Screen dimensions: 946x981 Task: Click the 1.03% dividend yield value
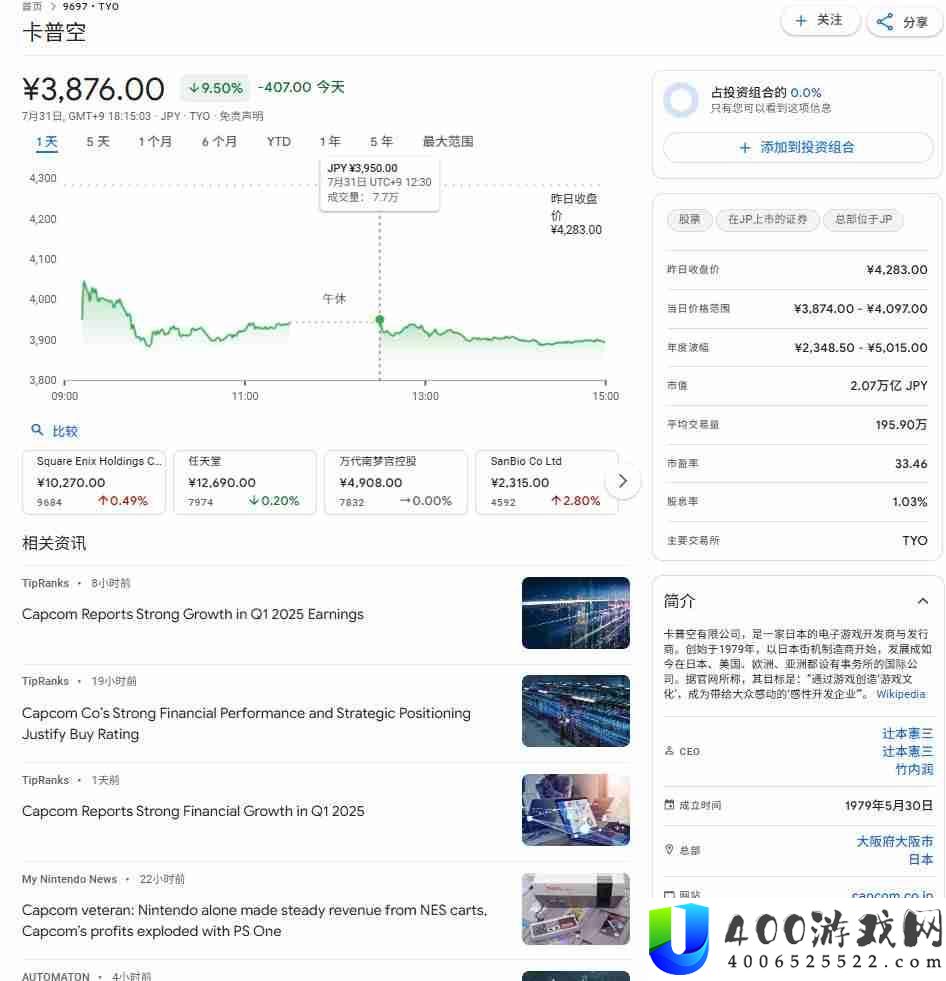(910, 502)
